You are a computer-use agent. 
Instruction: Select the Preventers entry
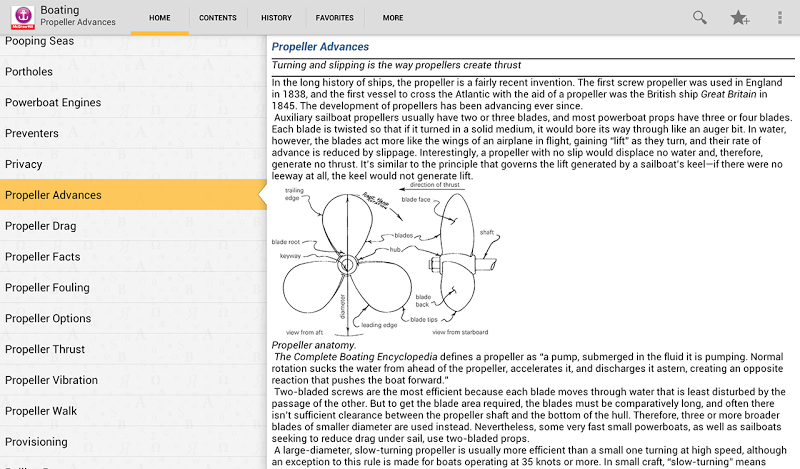tap(133, 133)
